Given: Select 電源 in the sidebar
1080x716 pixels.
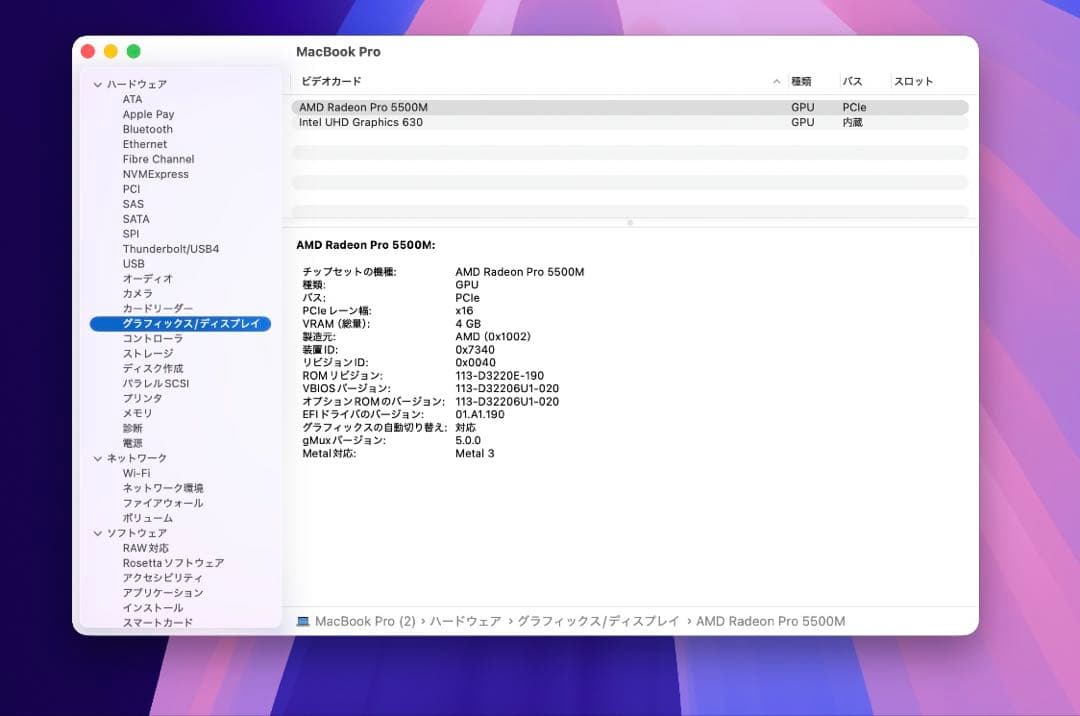Looking at the screenshot, I should (x=132, y=443).
